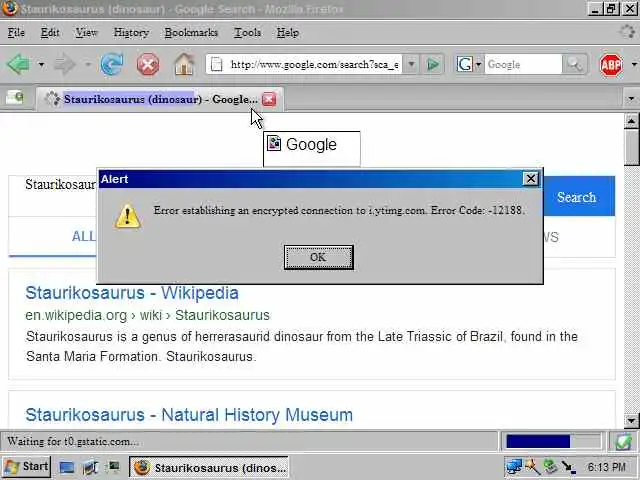Open the Back button history dropdown arrow
The width and height of the screenshot is (640, 480).
click(x=41, y=64)
